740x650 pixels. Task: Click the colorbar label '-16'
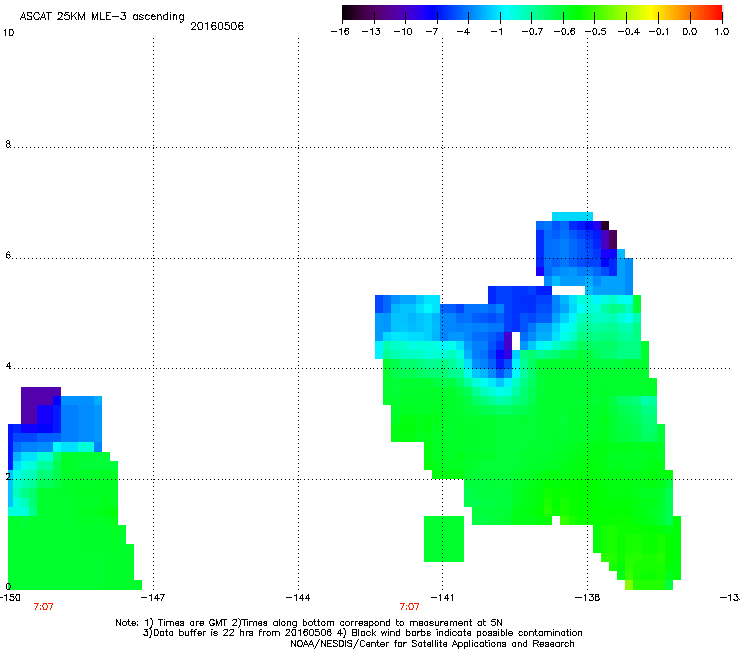[x=340, y=32]
